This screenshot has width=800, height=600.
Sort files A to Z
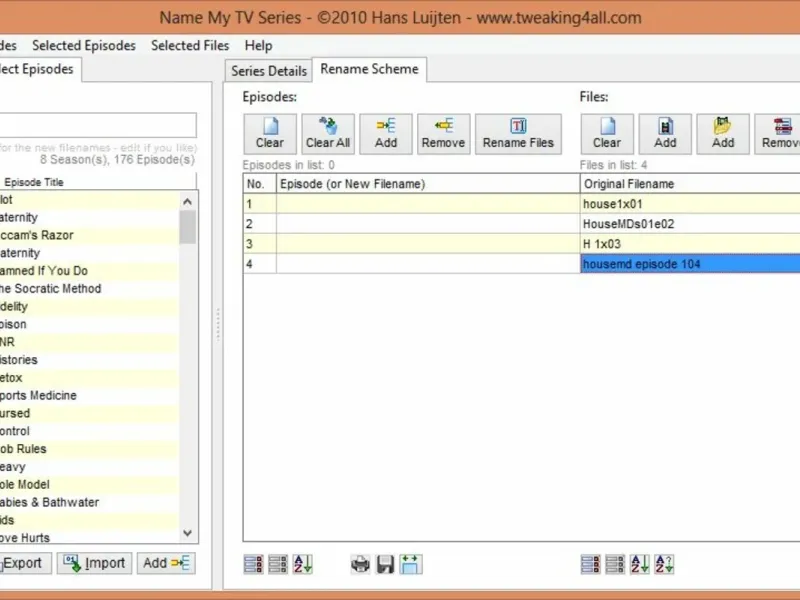(x=639, y=564)
